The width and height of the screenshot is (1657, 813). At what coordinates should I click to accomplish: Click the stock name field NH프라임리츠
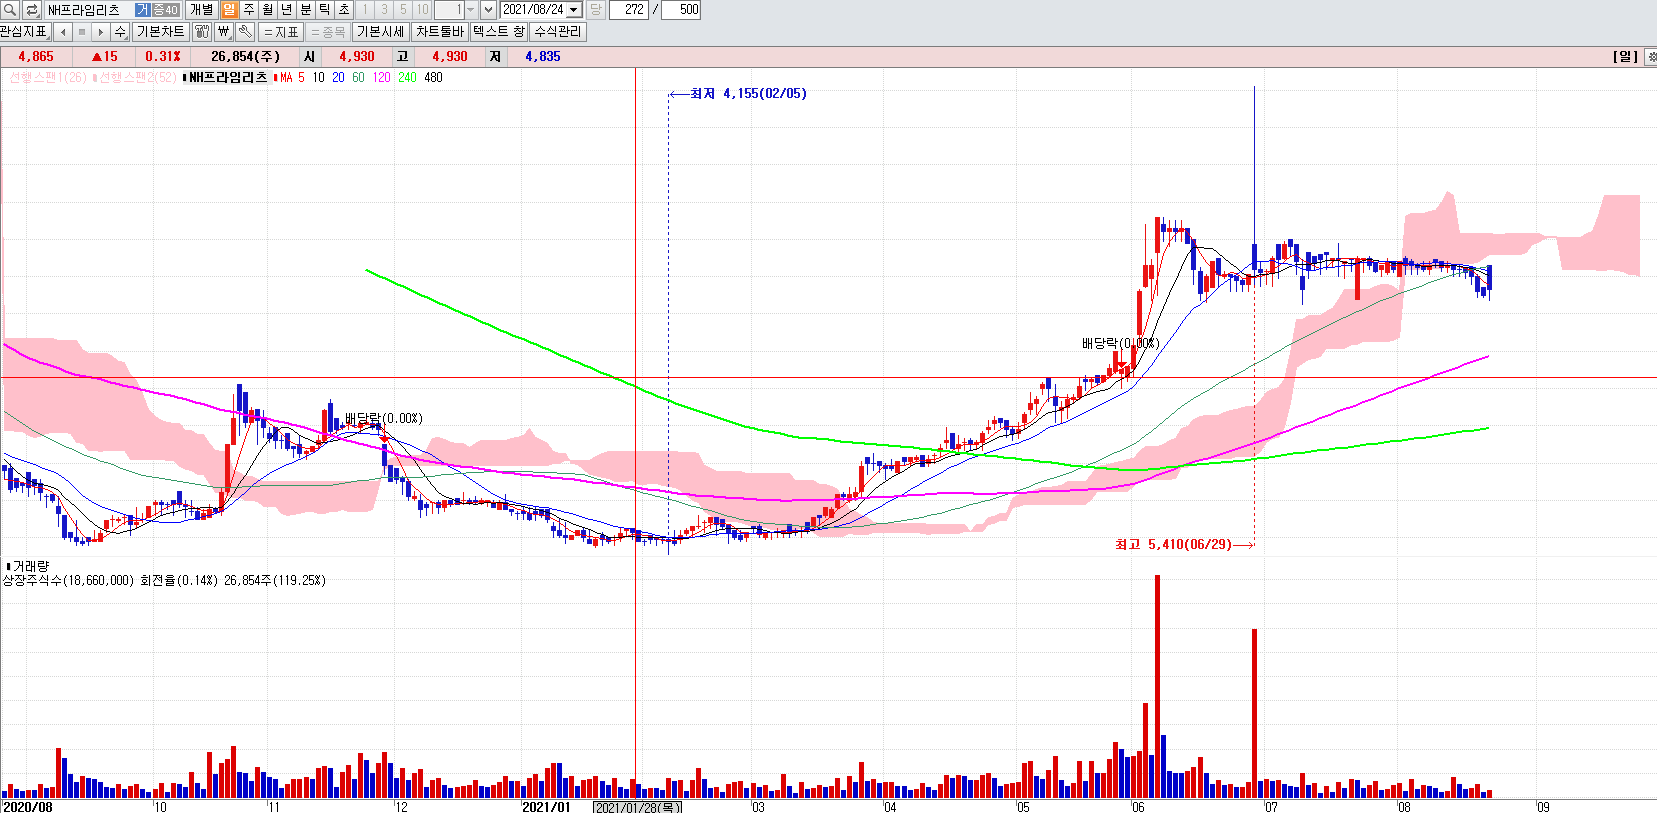pos(88,10)
